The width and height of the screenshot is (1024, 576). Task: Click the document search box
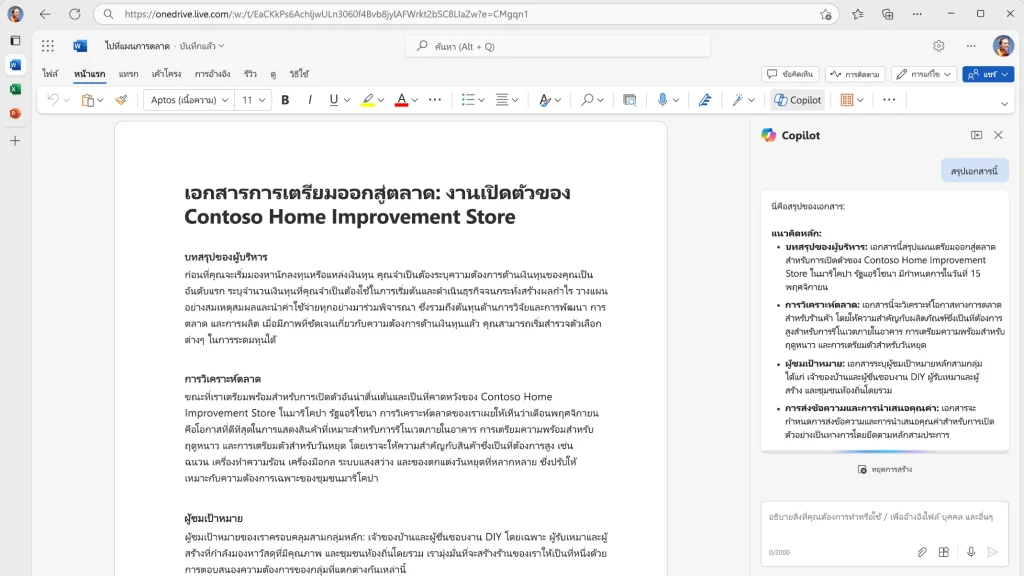pyautogui.click(x=558, y=46)
